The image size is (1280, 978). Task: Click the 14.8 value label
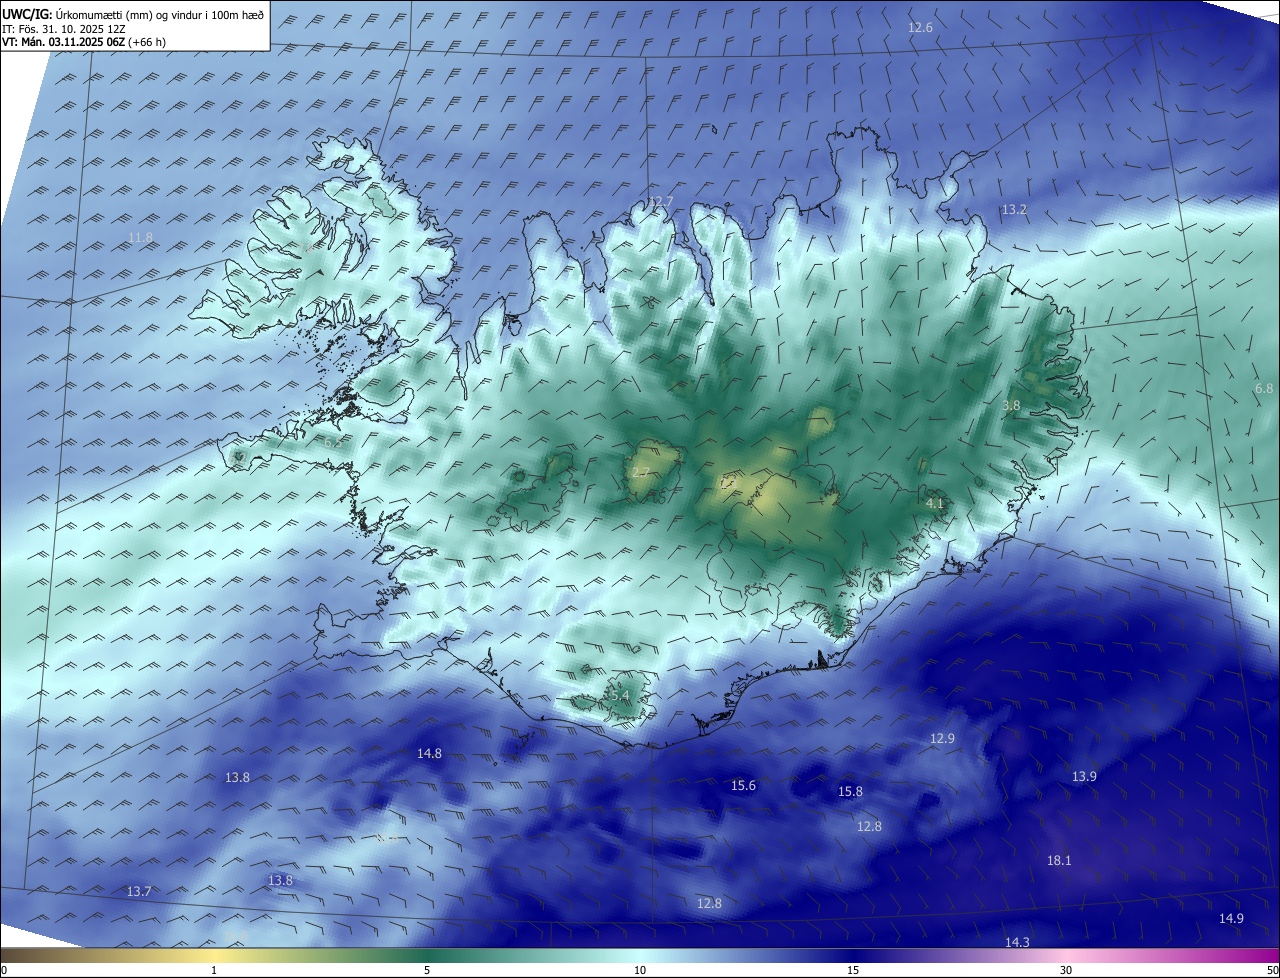click(429, 753)
